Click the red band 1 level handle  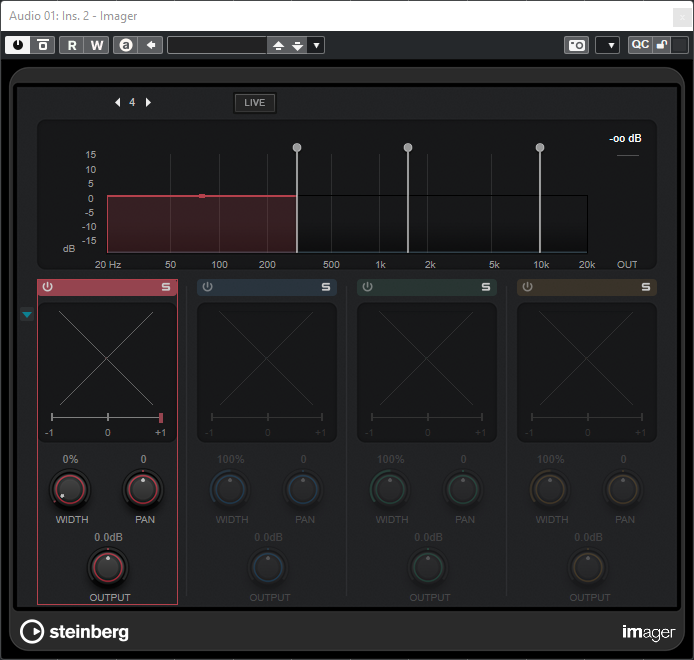(202, 196)
